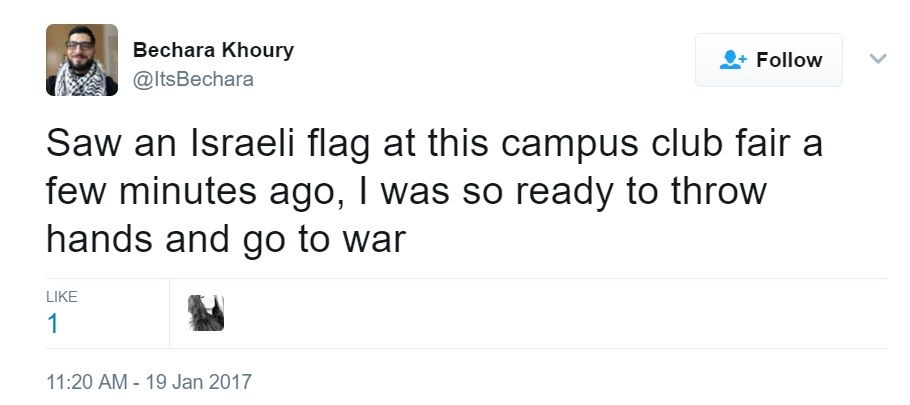Click the person-plus icon in Follow button

coord(733,60)
